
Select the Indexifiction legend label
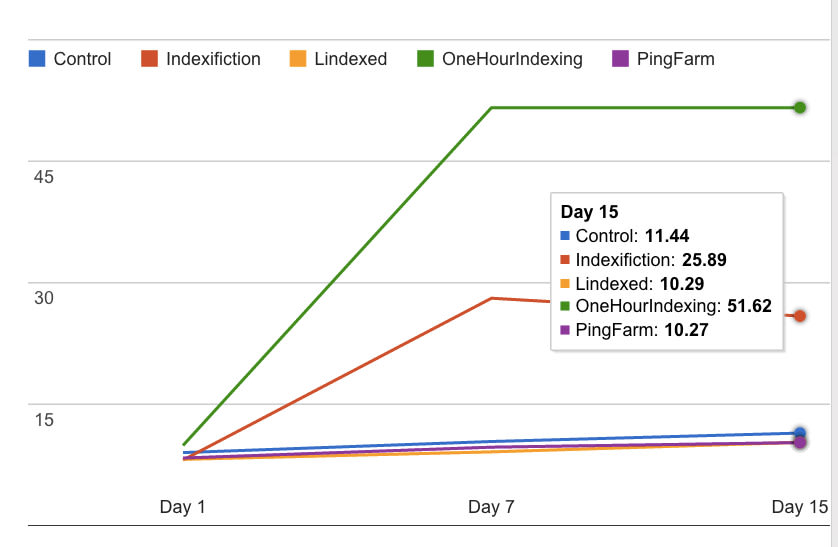tap(213, 59)
